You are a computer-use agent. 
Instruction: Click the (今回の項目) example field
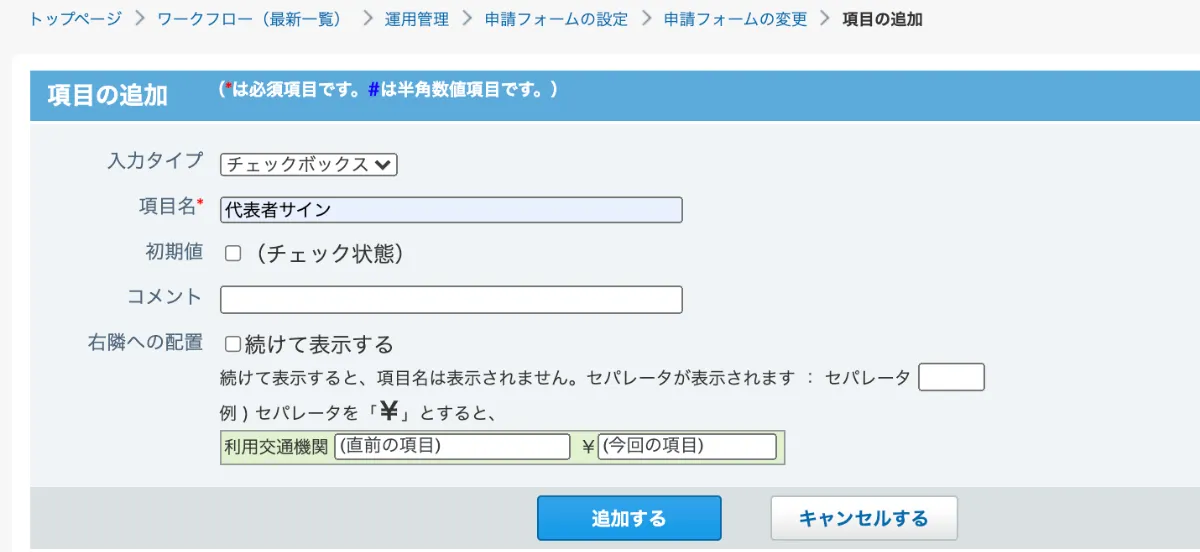pos(687,447)
